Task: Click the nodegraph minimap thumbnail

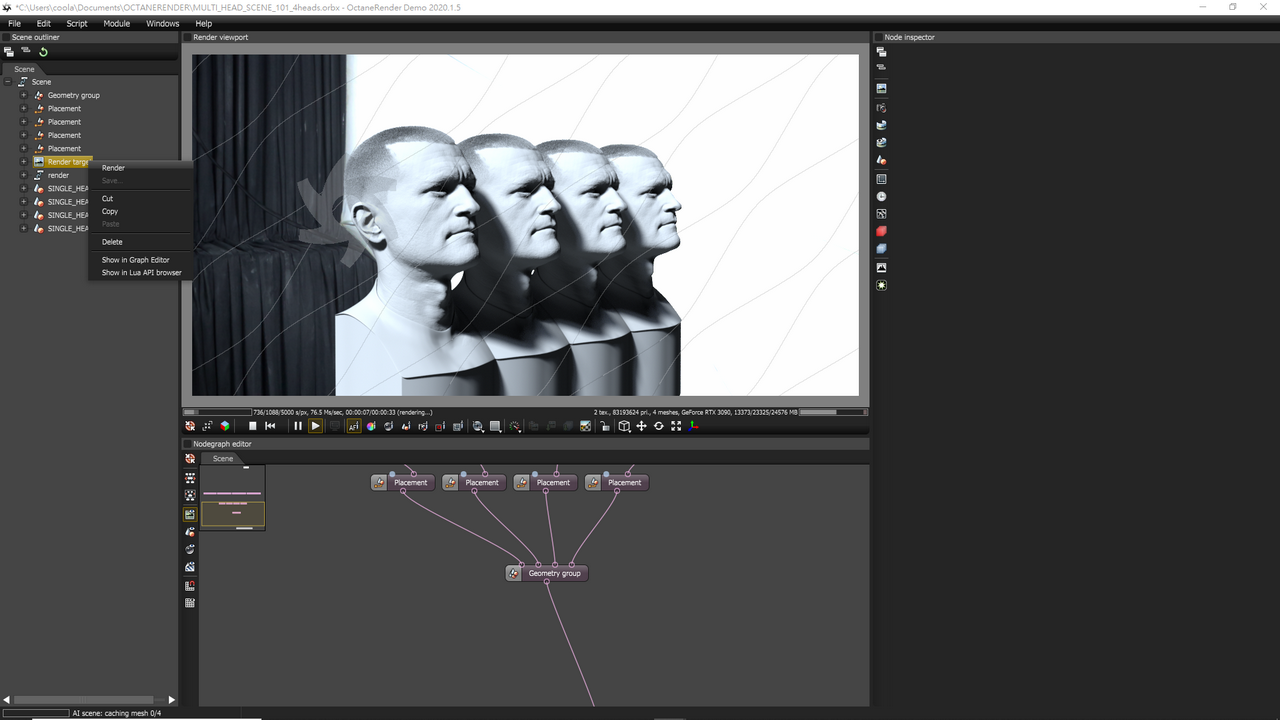Action: tap(233, 497)
